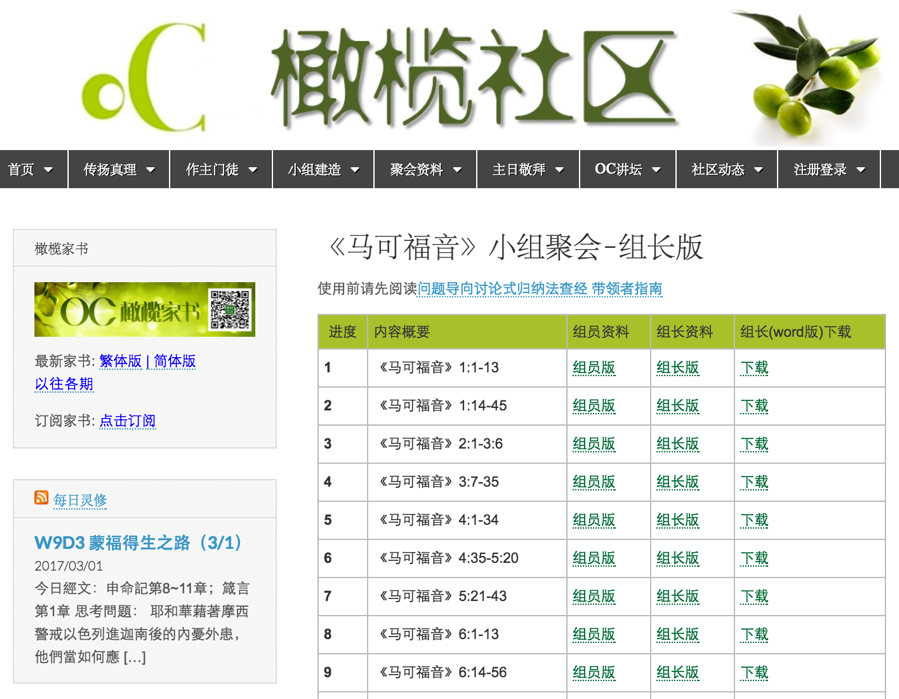Open the 问题导向讨论式归纳法查经 带领者指南 link
The image size is (899, 699).
coord(540,289)
